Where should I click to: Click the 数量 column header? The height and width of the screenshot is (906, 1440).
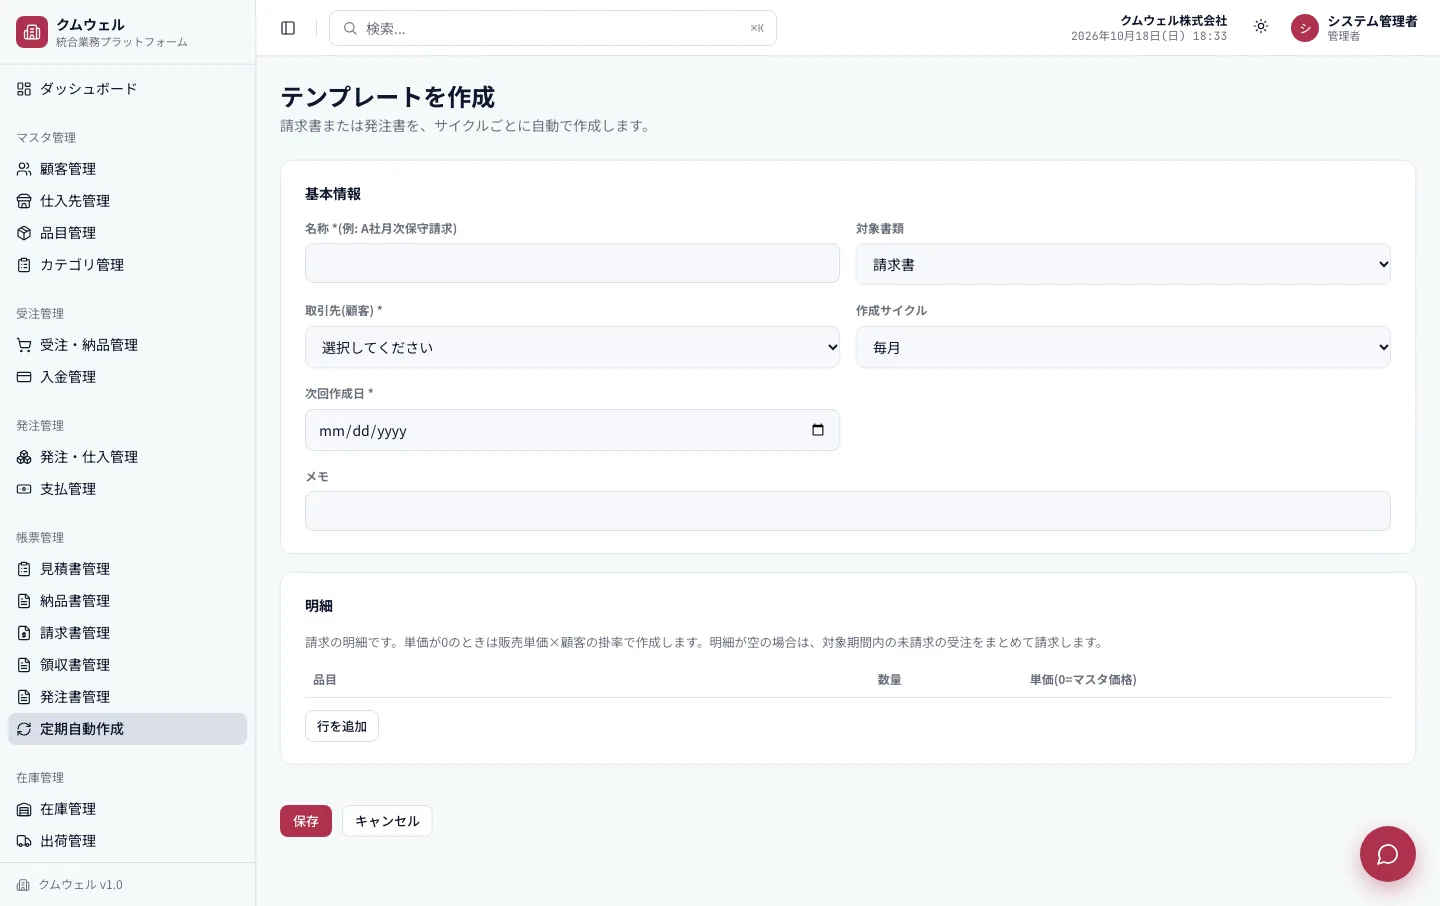coord(890,680)
